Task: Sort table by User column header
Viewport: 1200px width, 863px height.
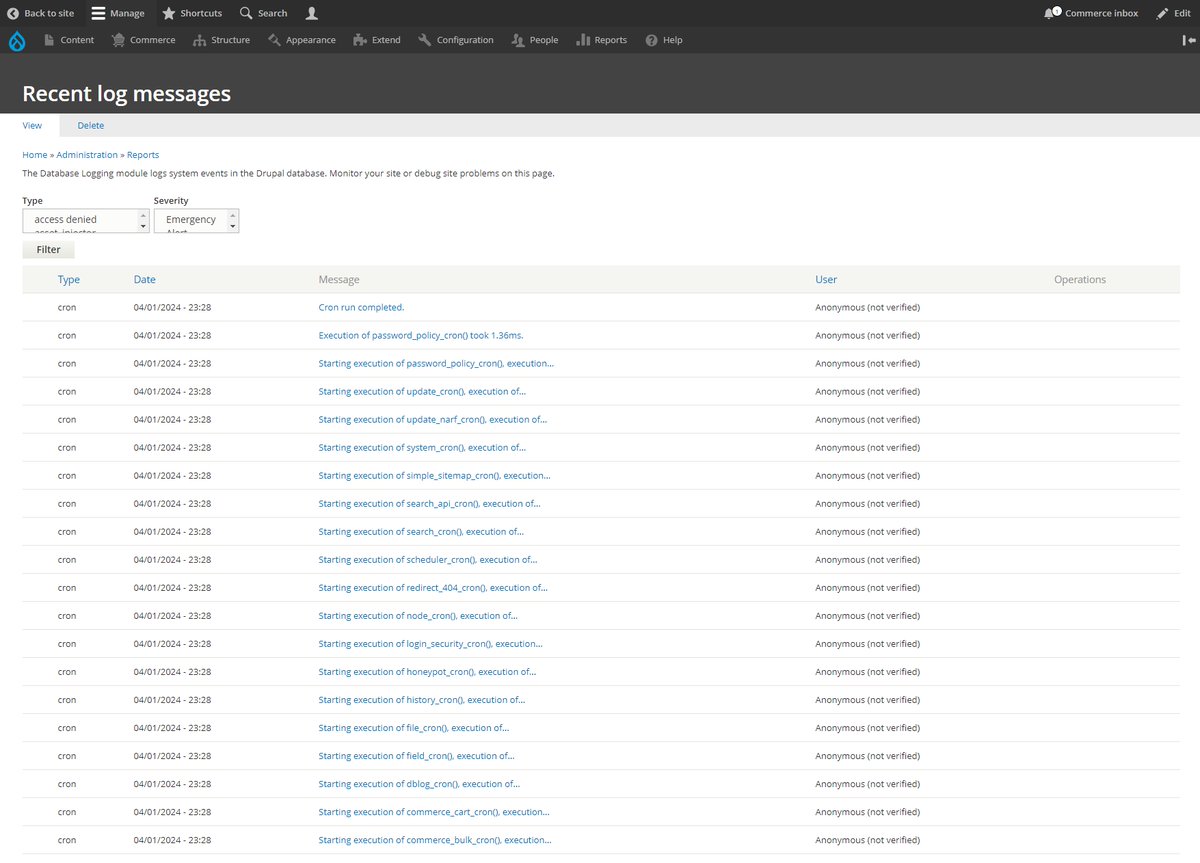Action: (826, 280)
